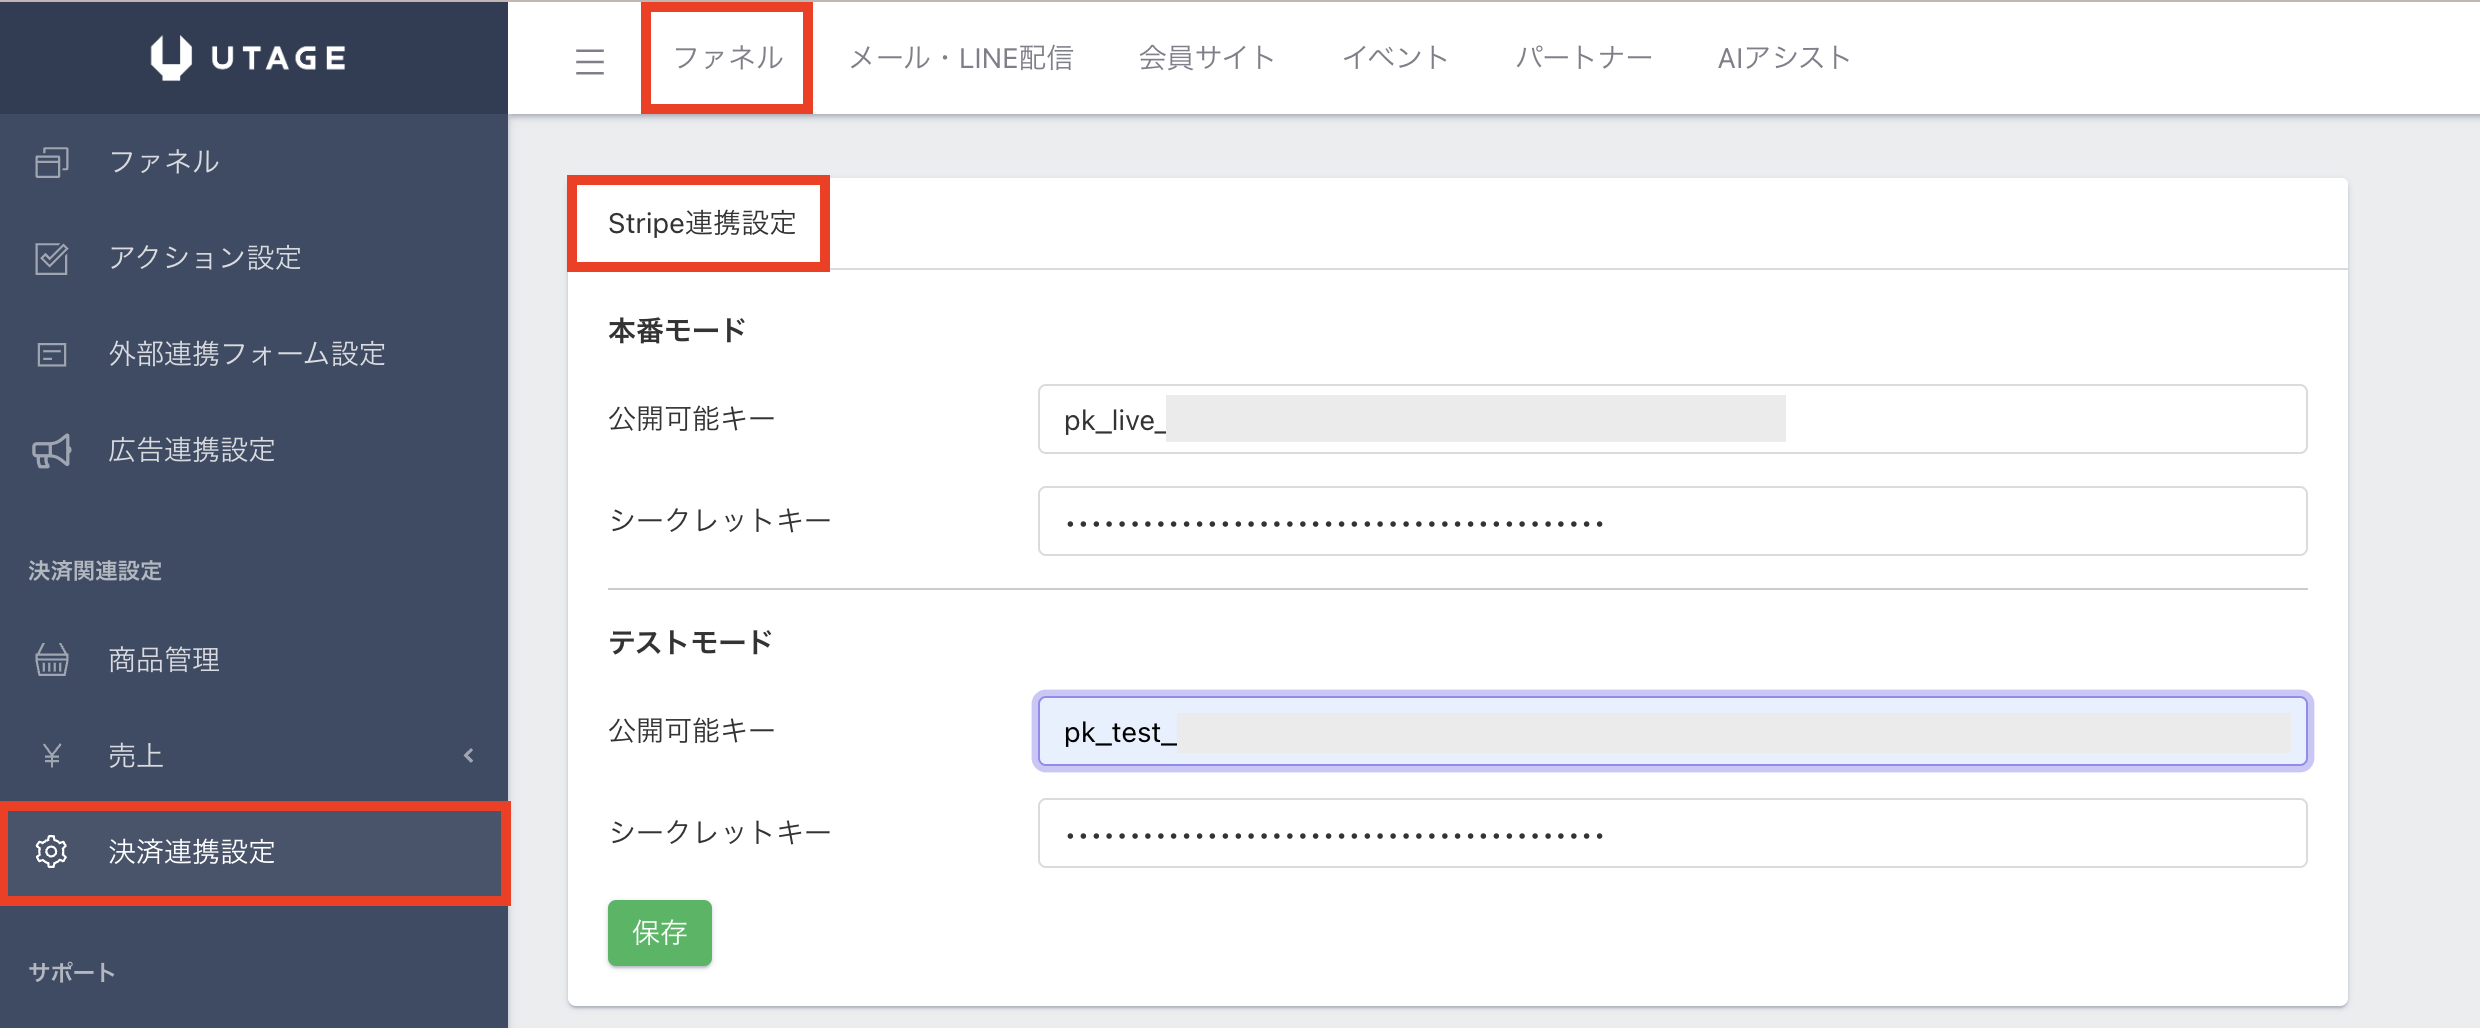Click the megaphone ad integration icon
This screenshot has width=2480, height=1028.
52,451
